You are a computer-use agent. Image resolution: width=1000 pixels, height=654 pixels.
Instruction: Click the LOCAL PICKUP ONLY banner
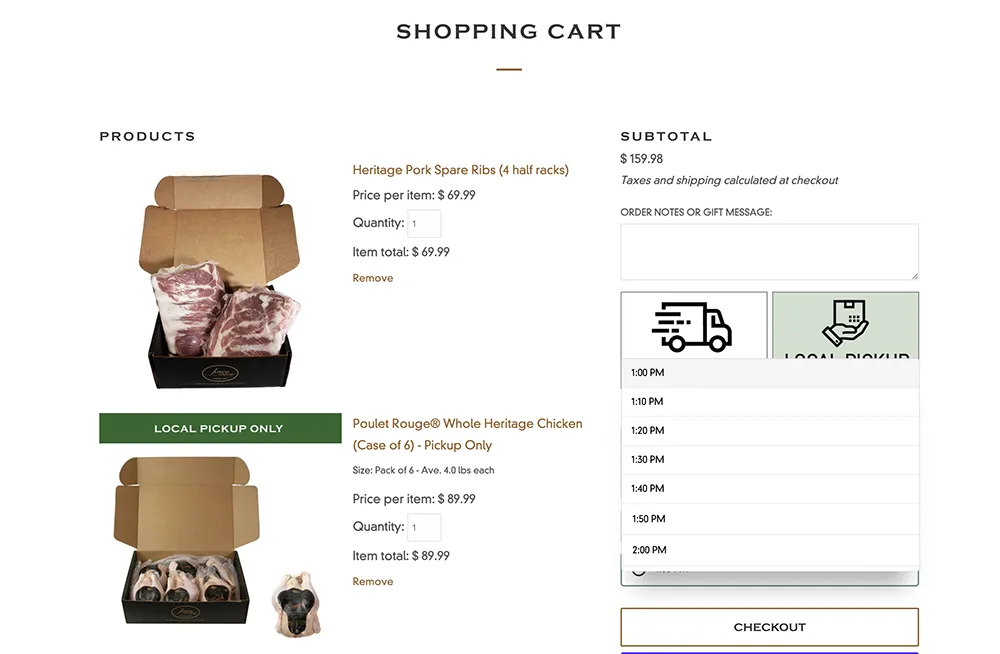[x=220, y=428]
